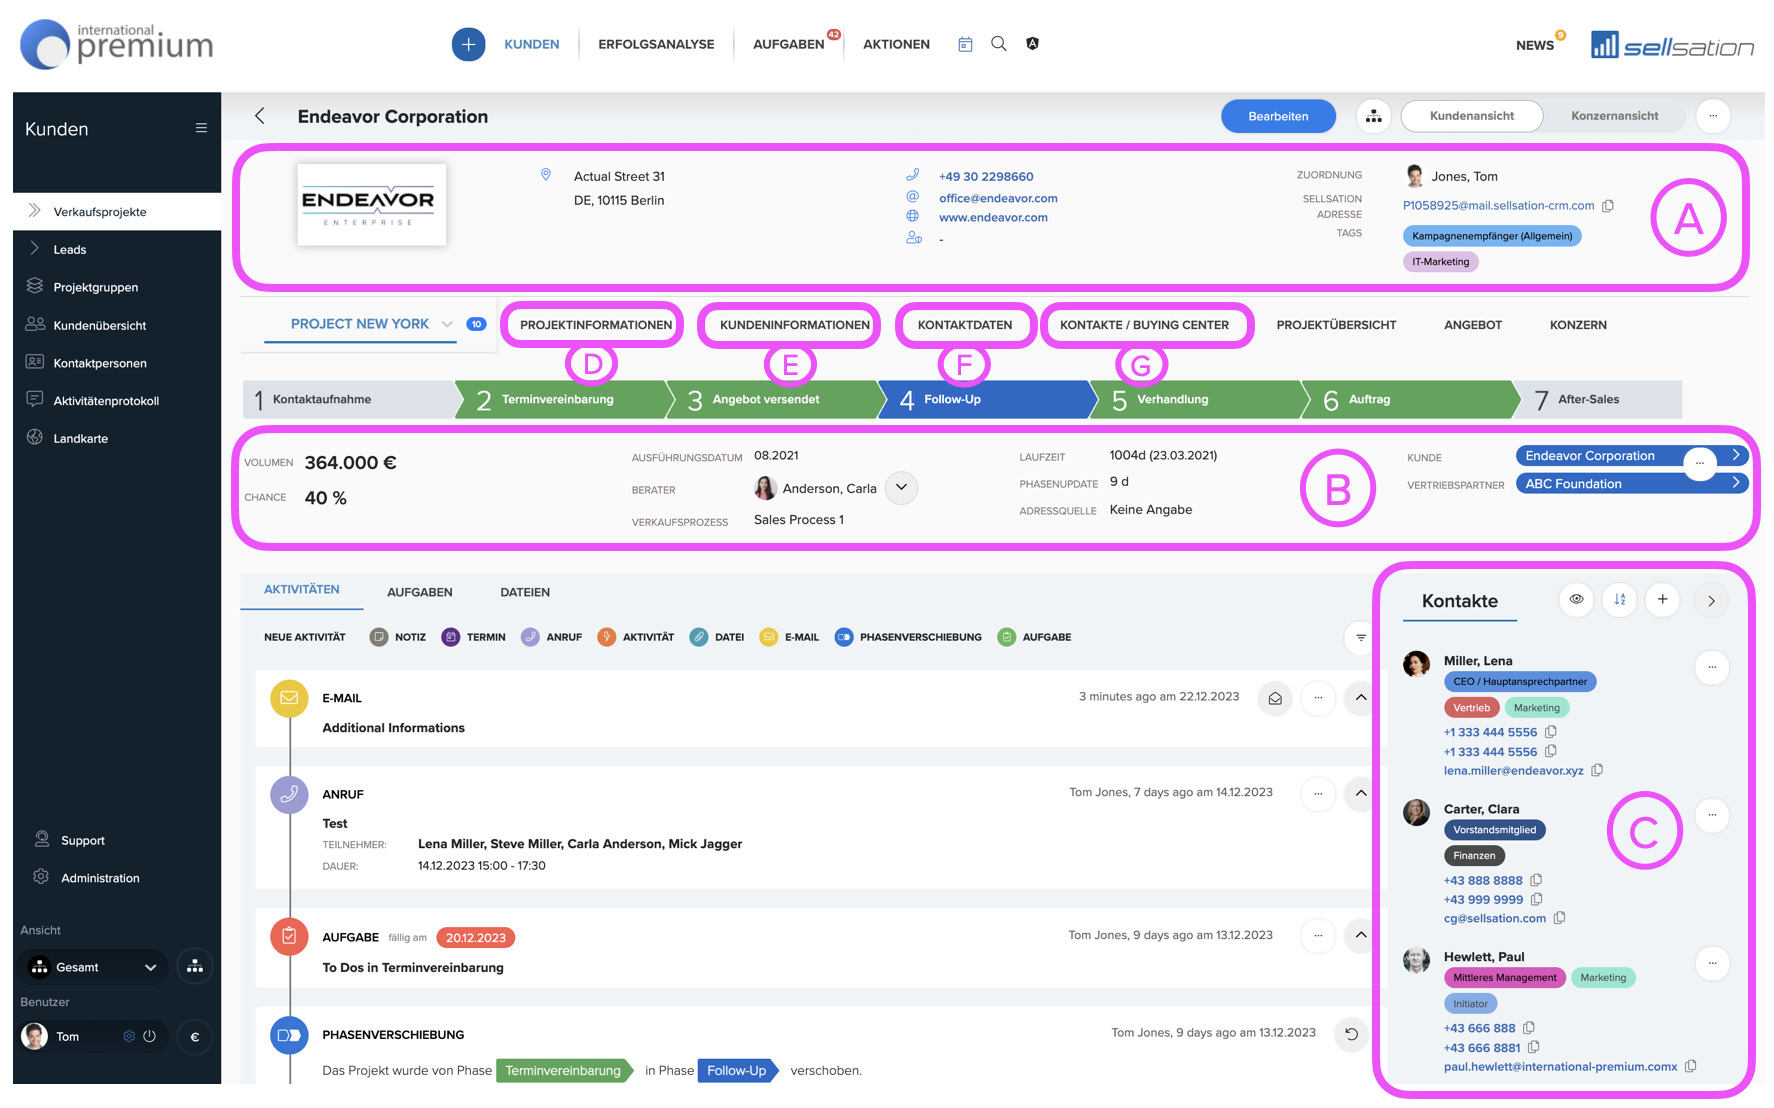Expand the PROJECT NEW YORK dropdown
1774x1108 pixels.
pos(447,324)
